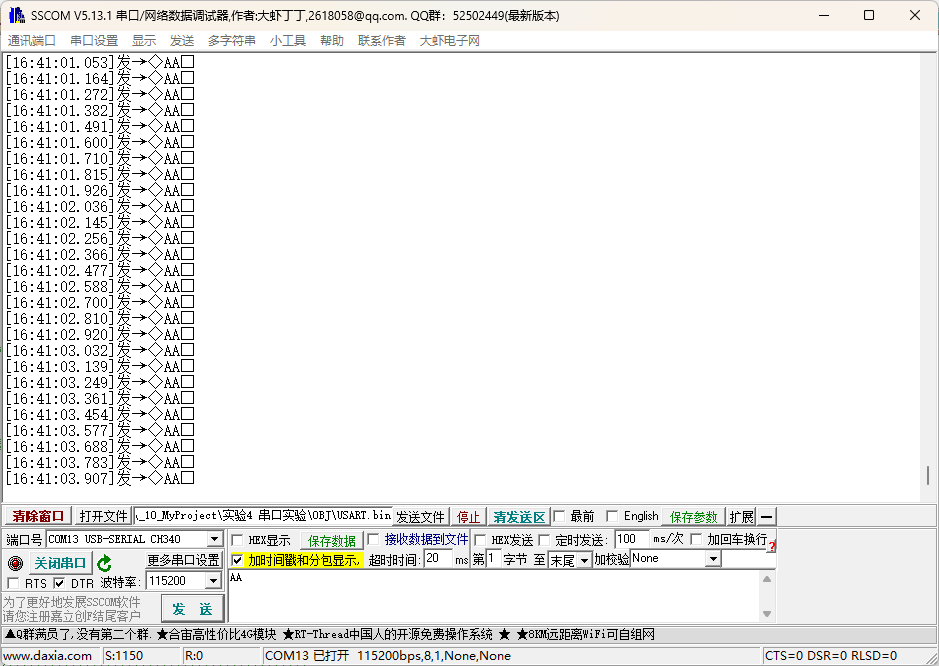Click the R:0 received counter in status bar

194,656
